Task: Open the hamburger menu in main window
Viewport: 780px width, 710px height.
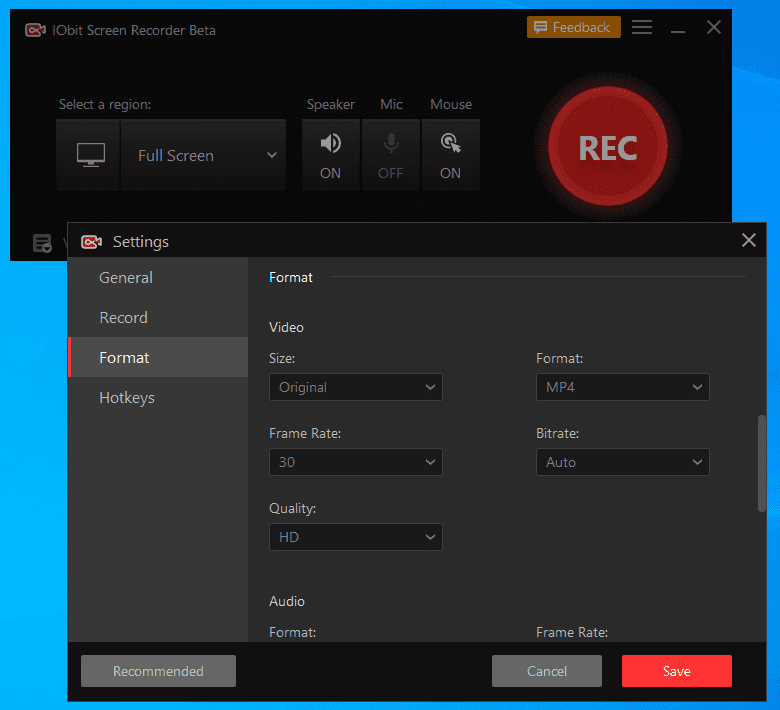Action: (x=642, y=27)
